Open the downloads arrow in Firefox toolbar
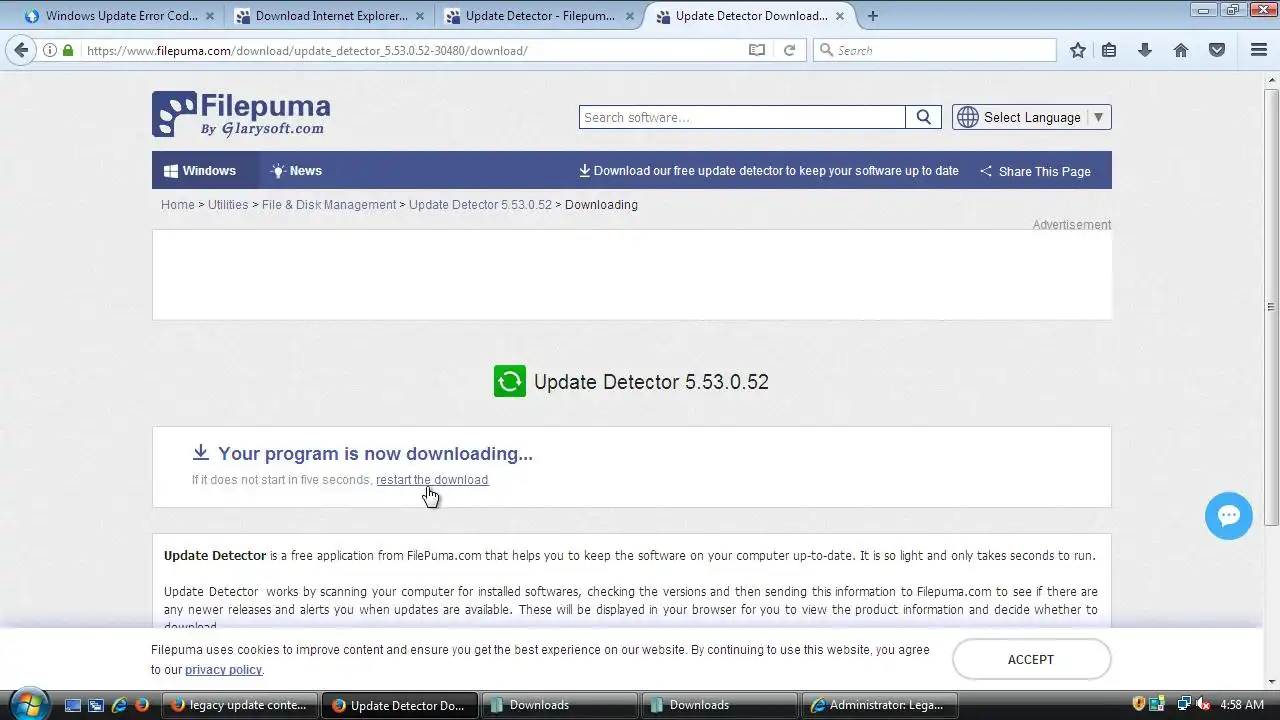 pyautogui.click(x=1145, y=50)
